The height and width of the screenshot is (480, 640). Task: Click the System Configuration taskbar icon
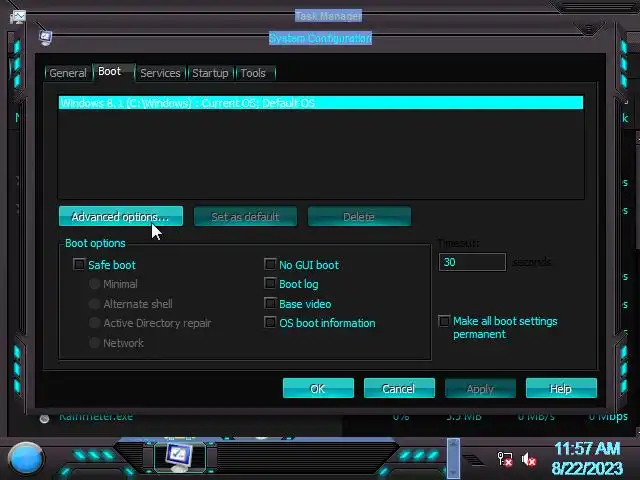179,457
